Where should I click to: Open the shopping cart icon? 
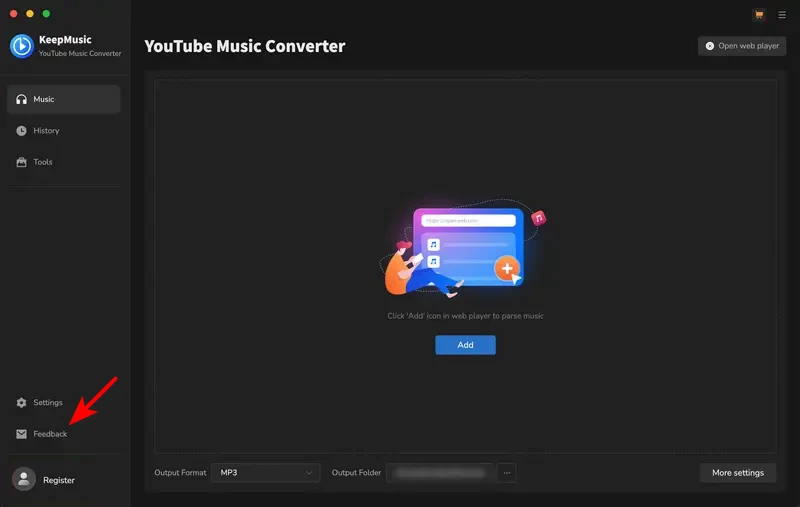pyautogui.click(x=759, y=14)
